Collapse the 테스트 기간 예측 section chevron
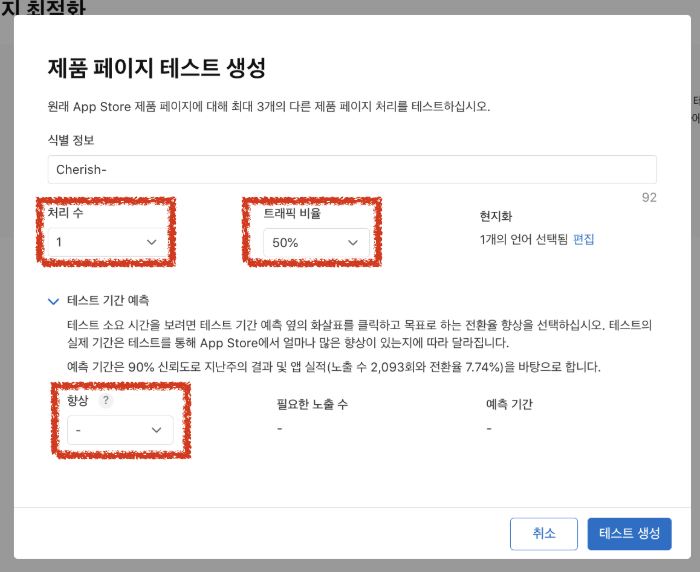Image resolution: width=700 pixels, height=572 pixels. (x=53, y=301)
